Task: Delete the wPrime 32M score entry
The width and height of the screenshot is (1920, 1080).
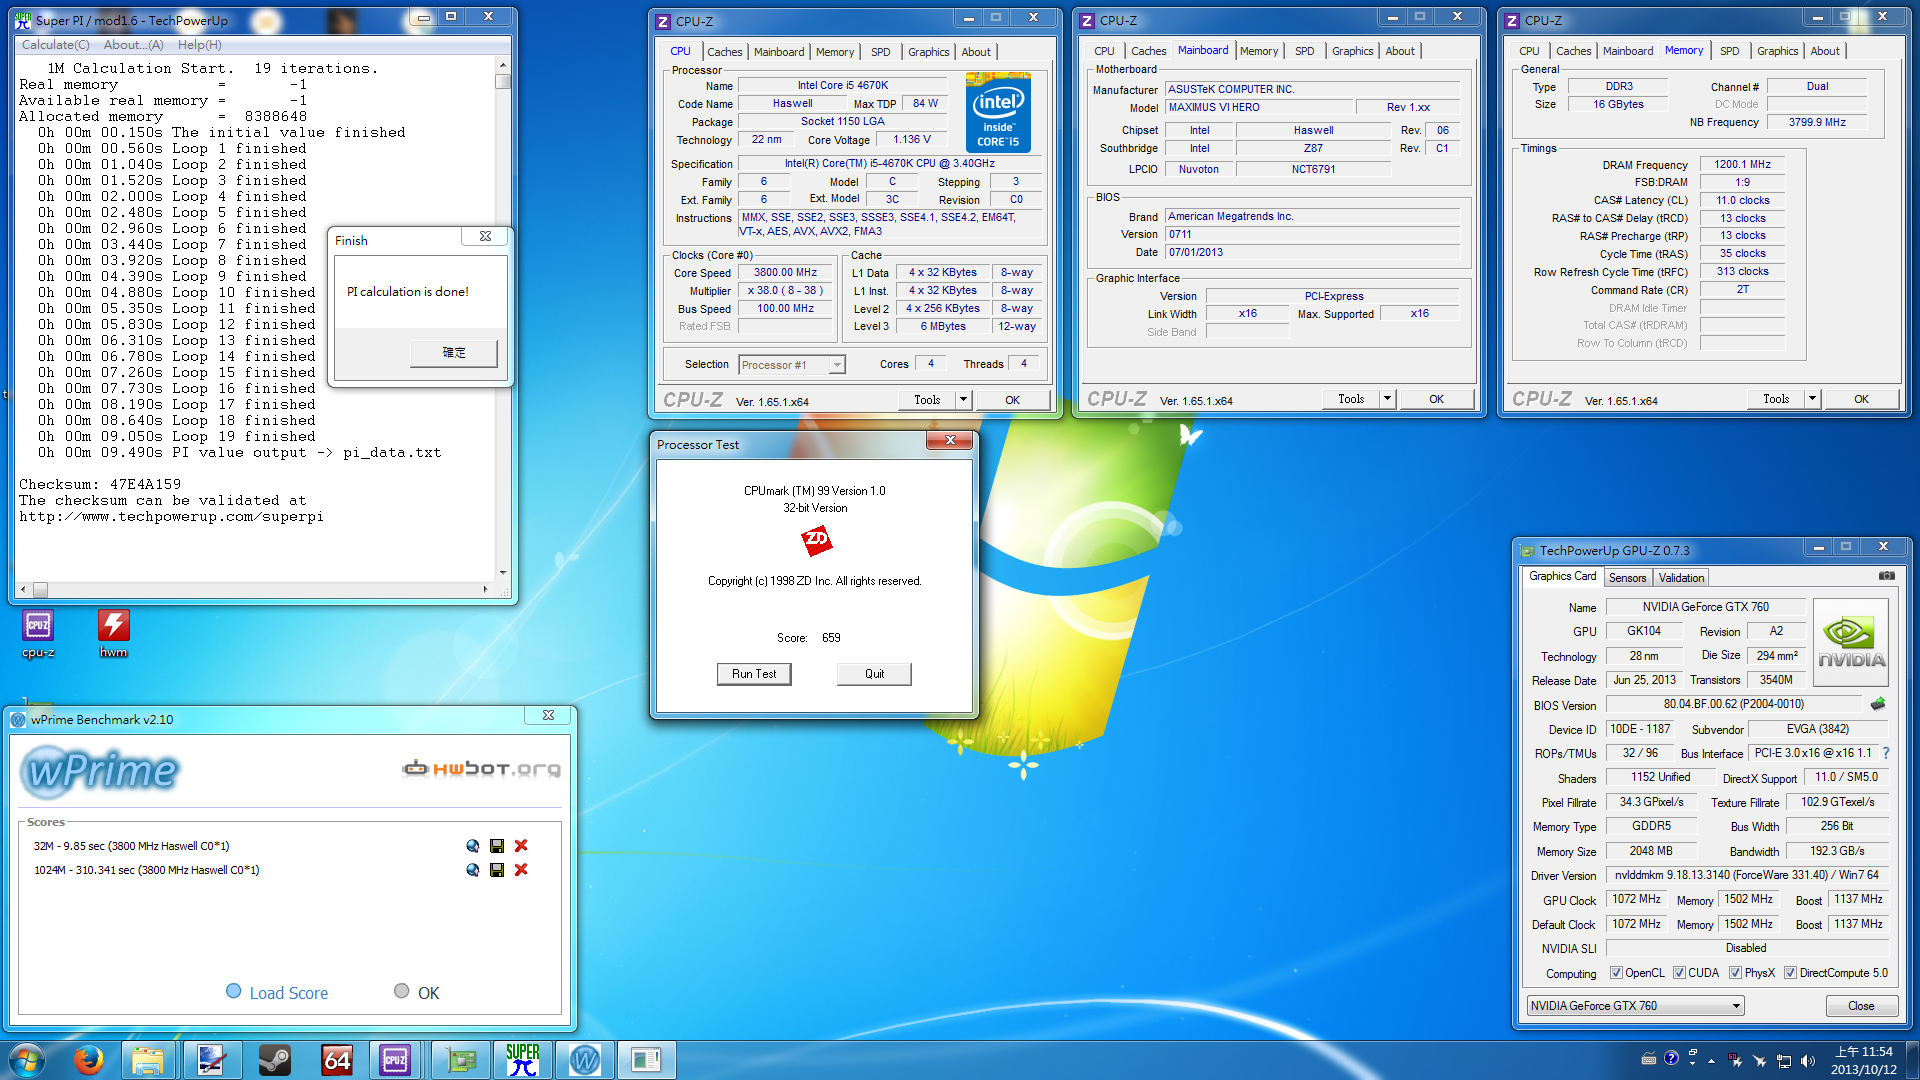Action: [x=521, y=846]
